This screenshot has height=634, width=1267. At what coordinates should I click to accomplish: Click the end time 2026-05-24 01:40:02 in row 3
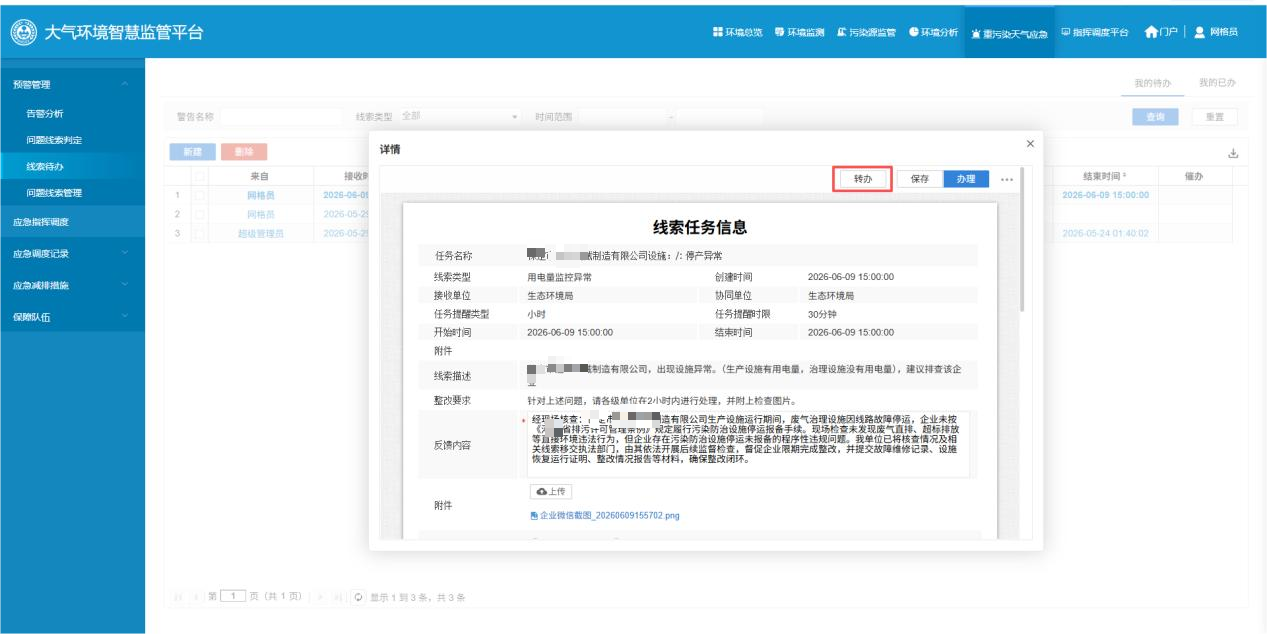1105,233
